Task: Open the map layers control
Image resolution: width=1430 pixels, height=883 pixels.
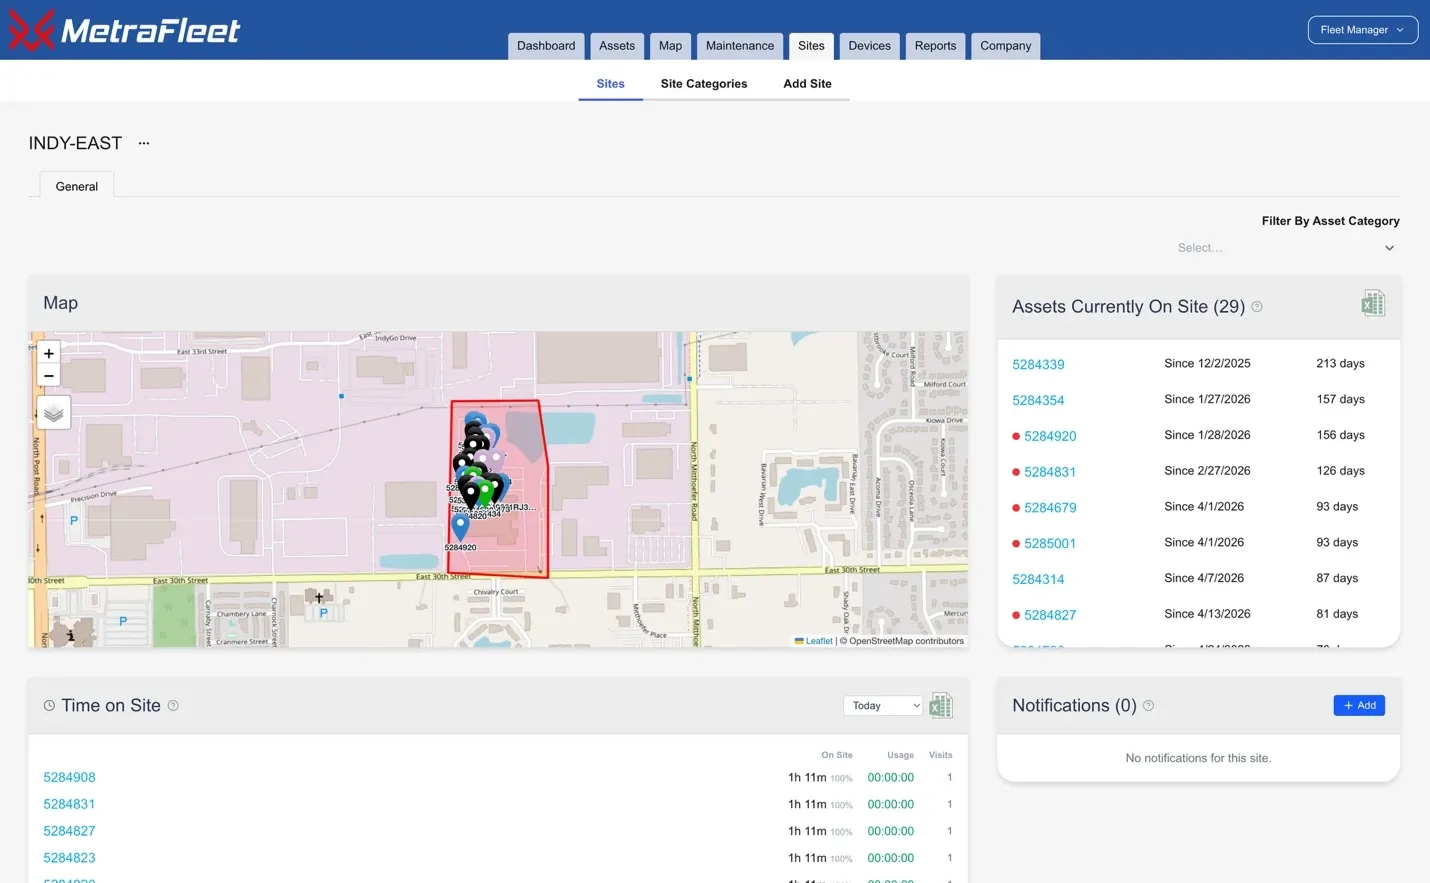Action: click(54, 412)
